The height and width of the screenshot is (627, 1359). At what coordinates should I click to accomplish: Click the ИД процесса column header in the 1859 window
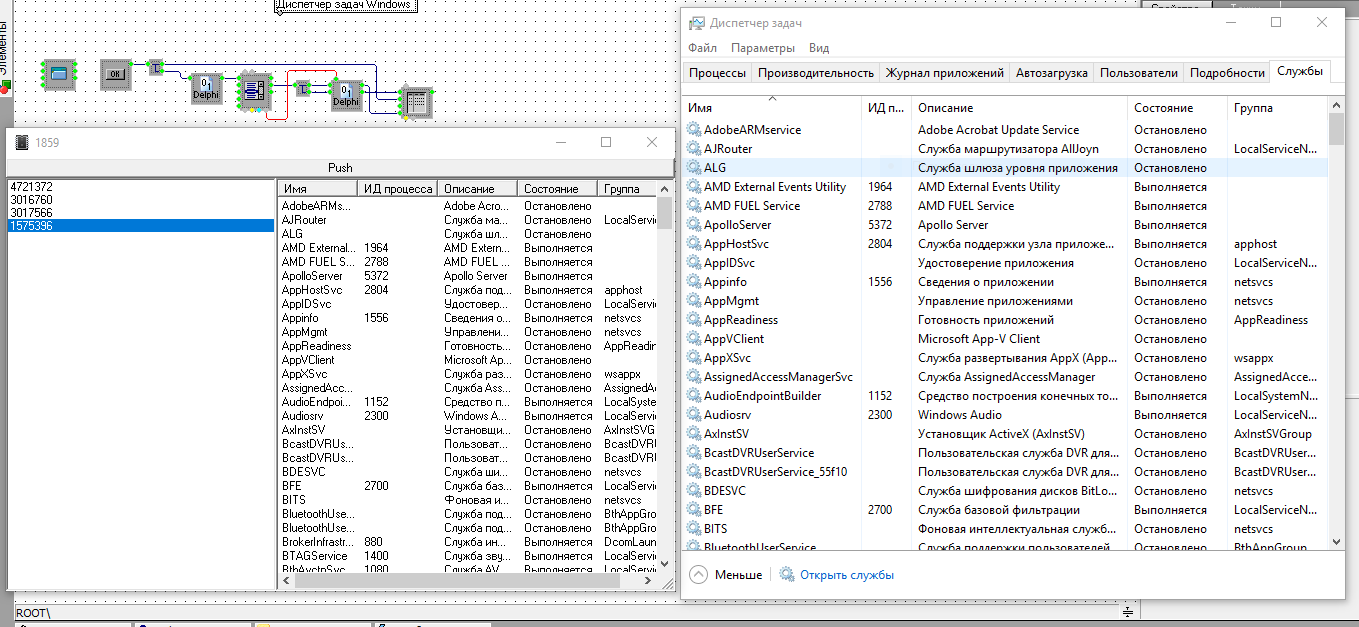click(398, 188)
